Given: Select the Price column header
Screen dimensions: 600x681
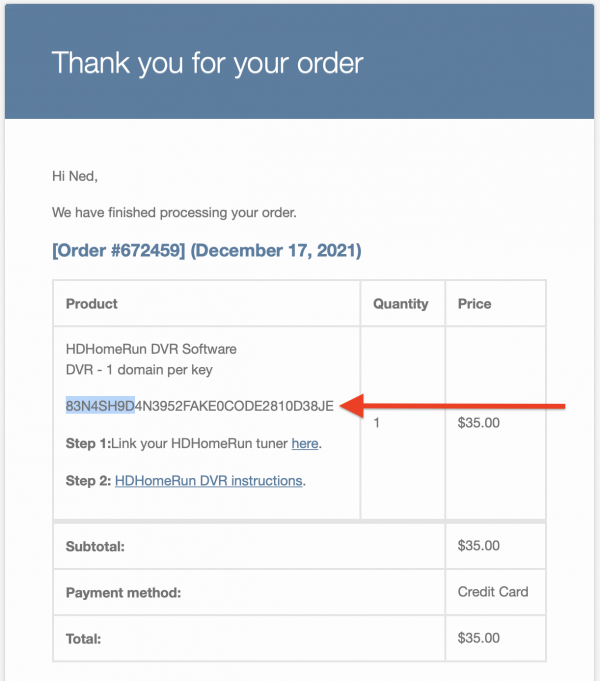Looking at the screenshot, I should pyautogui.click(x=474, y=304).
